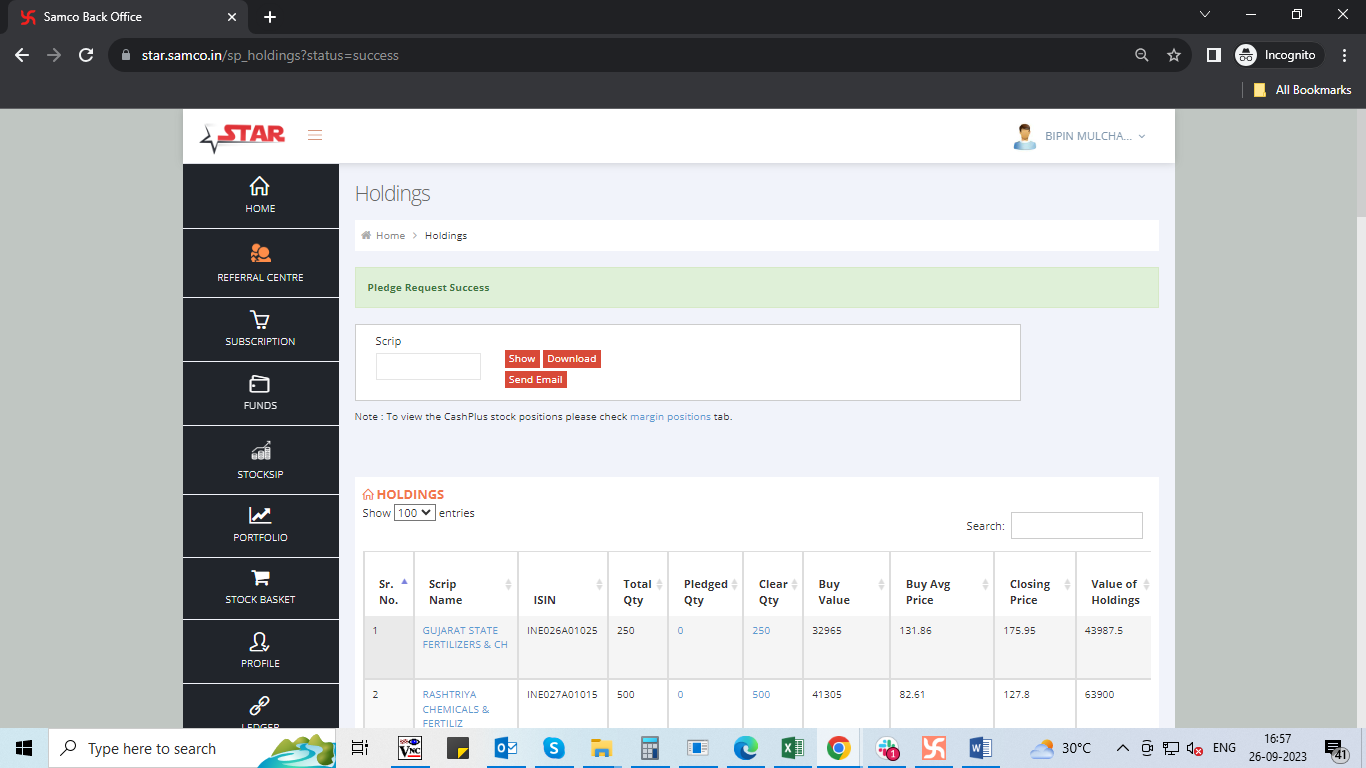Follow the margin positions link
The height and width of the screenshot is (768, 1366).
click(x=670, y=416)
